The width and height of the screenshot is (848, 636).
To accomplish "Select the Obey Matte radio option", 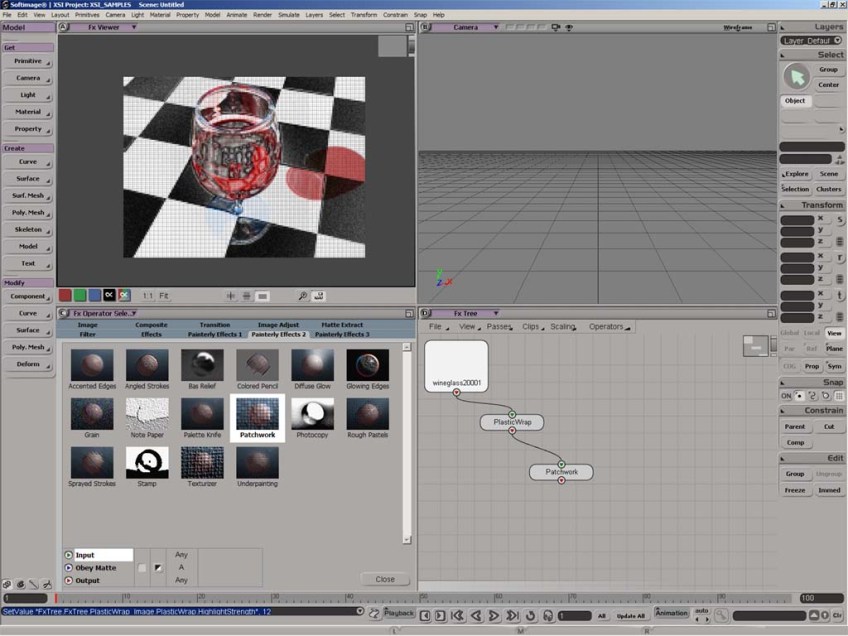I will pos(69,567).
